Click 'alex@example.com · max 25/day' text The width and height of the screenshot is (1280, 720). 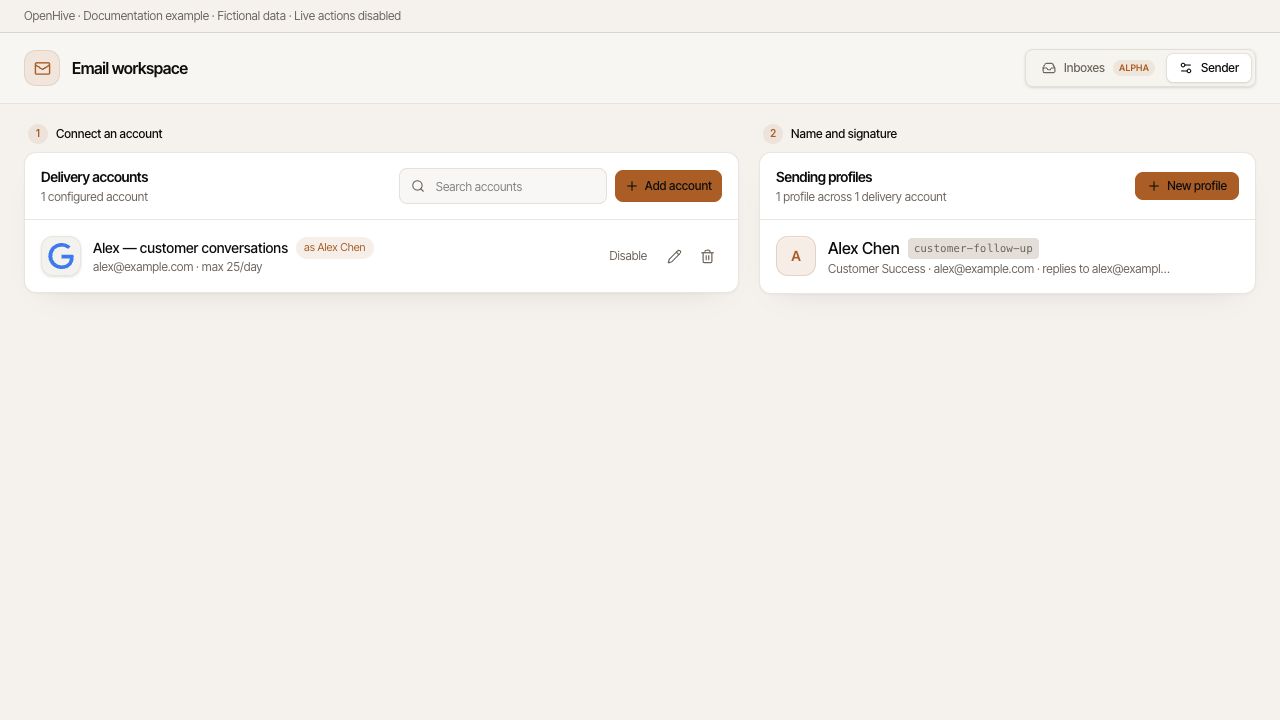click(178, 267)
